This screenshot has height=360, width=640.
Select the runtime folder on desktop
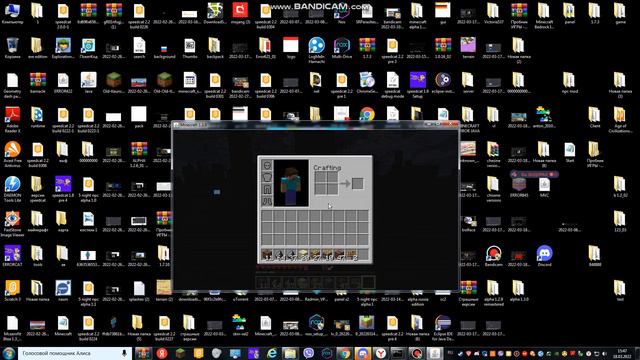pyautogui.click(x=38, y=117)
